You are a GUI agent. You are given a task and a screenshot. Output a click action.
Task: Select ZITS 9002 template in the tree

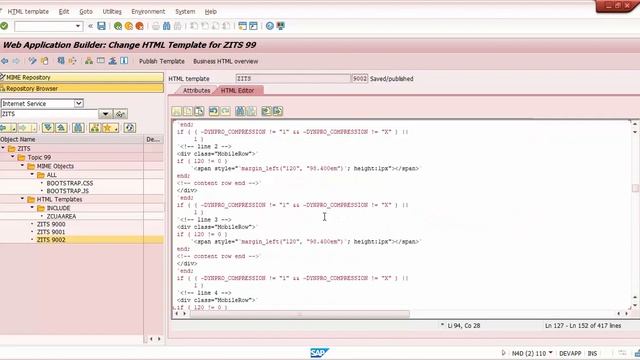click(x=51, y=240)
